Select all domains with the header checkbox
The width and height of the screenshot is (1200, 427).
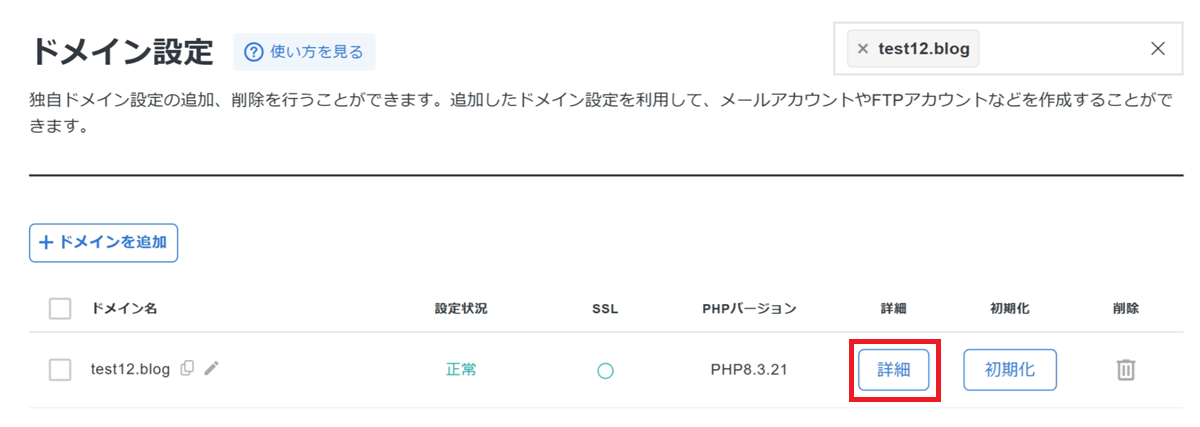(60, 308)
